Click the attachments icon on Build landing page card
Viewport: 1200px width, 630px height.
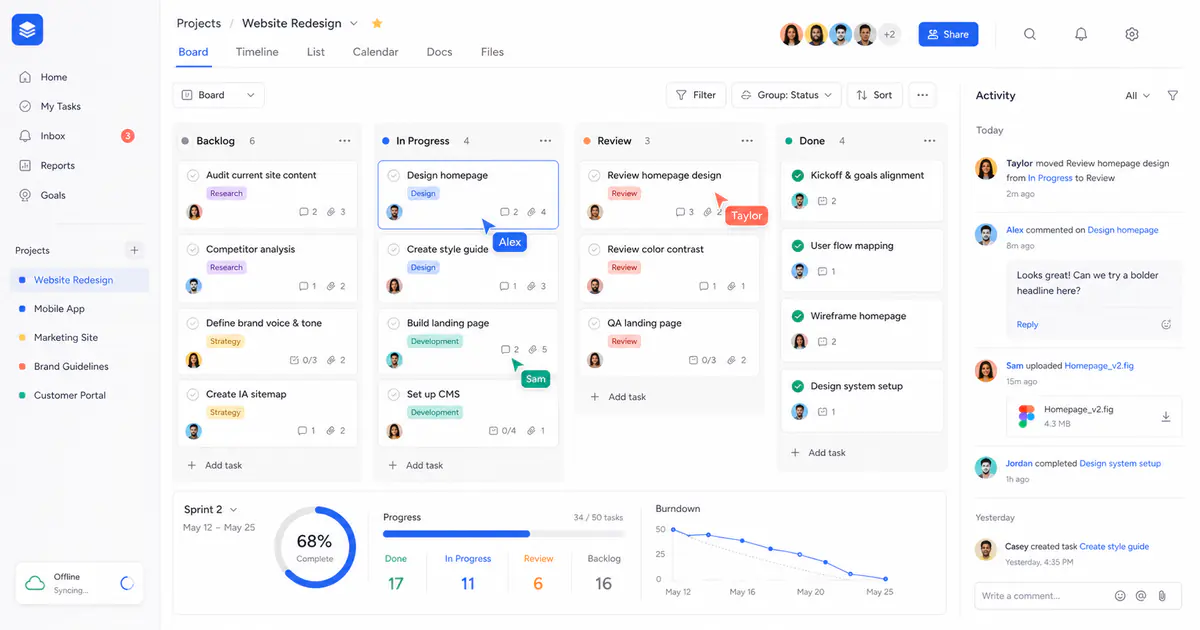pos(533,349)
